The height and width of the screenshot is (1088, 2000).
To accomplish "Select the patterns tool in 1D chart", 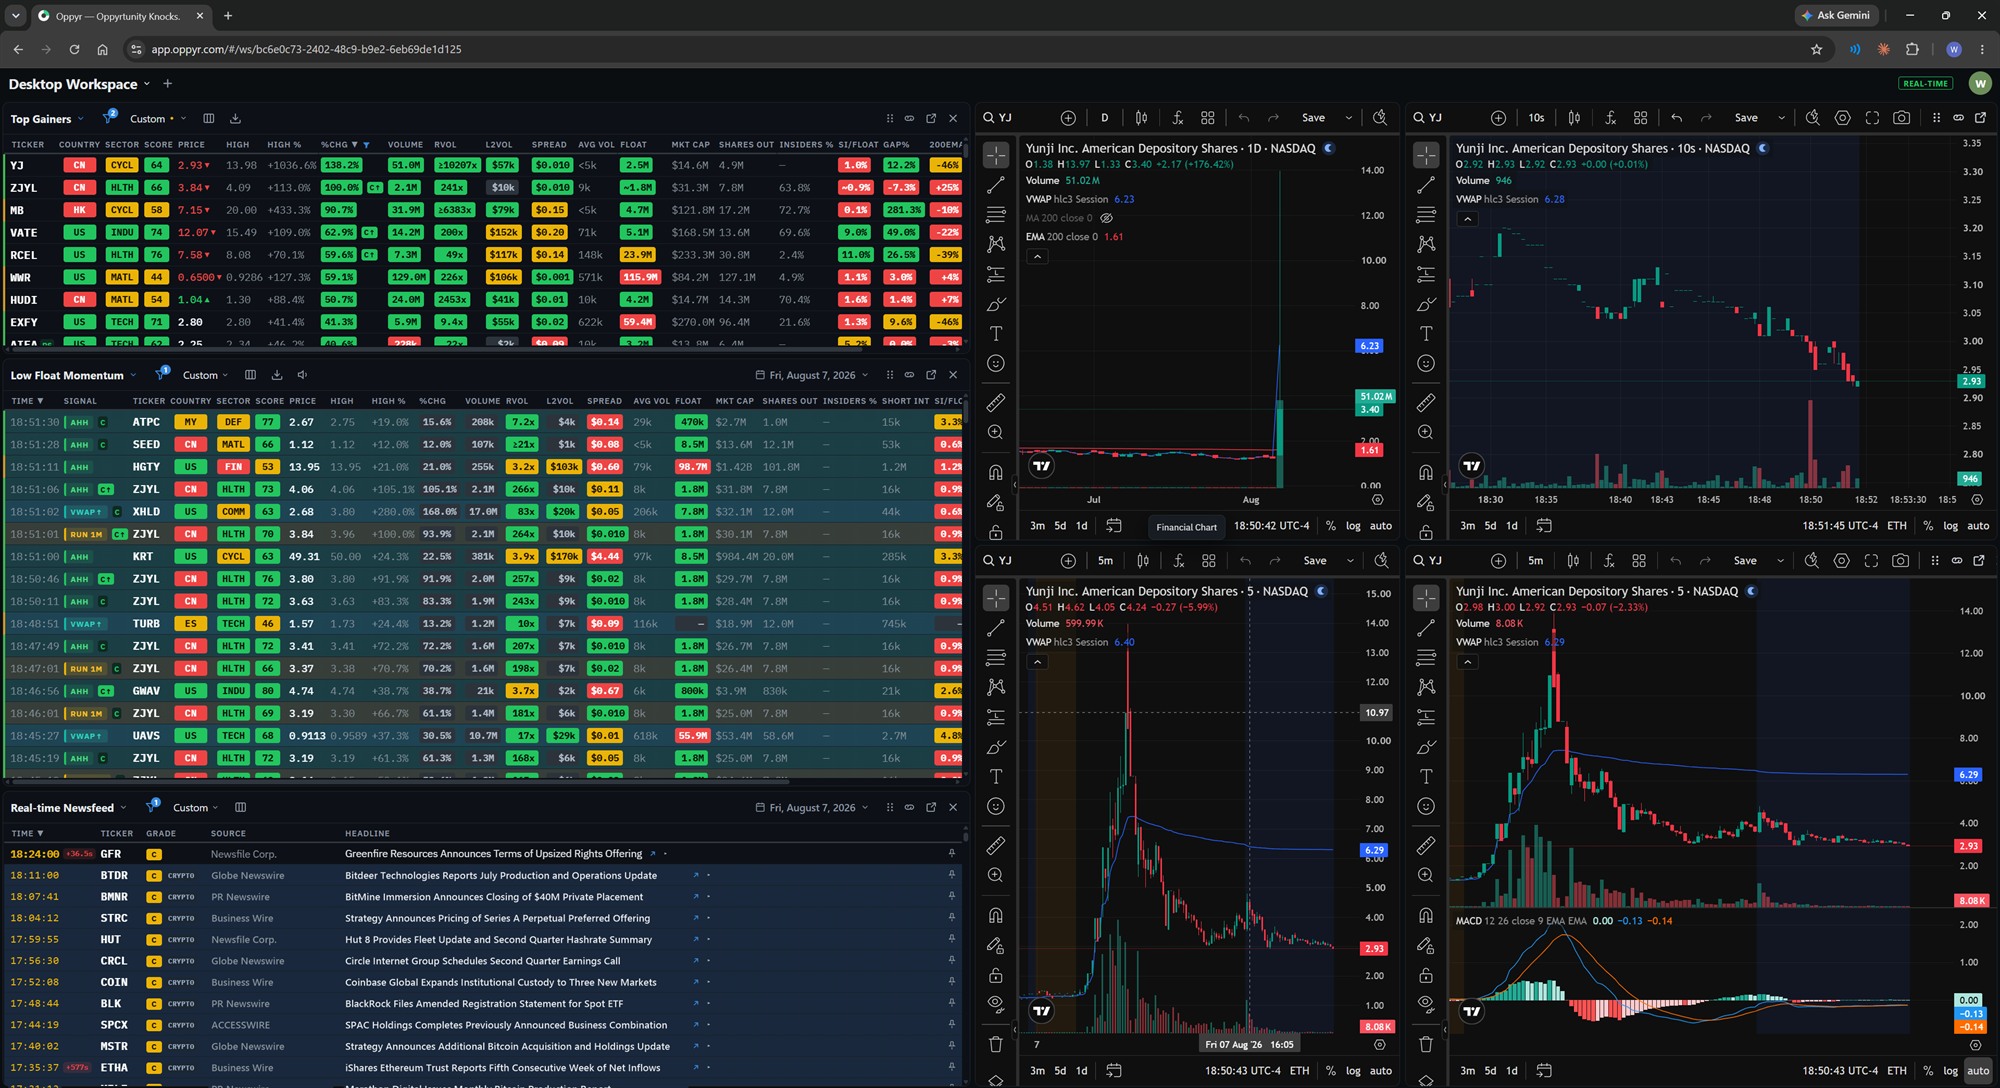I will 996,244.
